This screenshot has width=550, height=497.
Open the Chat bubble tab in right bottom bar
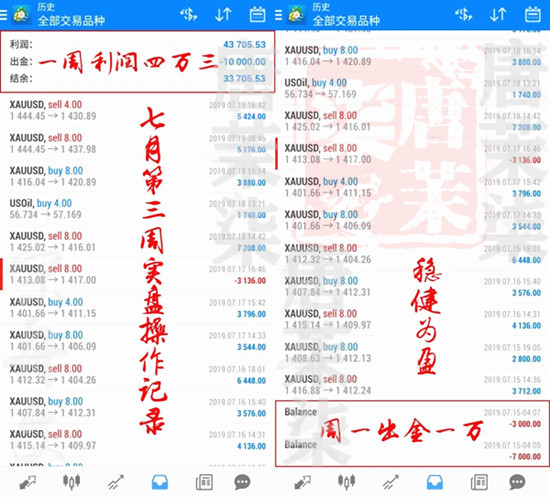[x=517, y=482]
